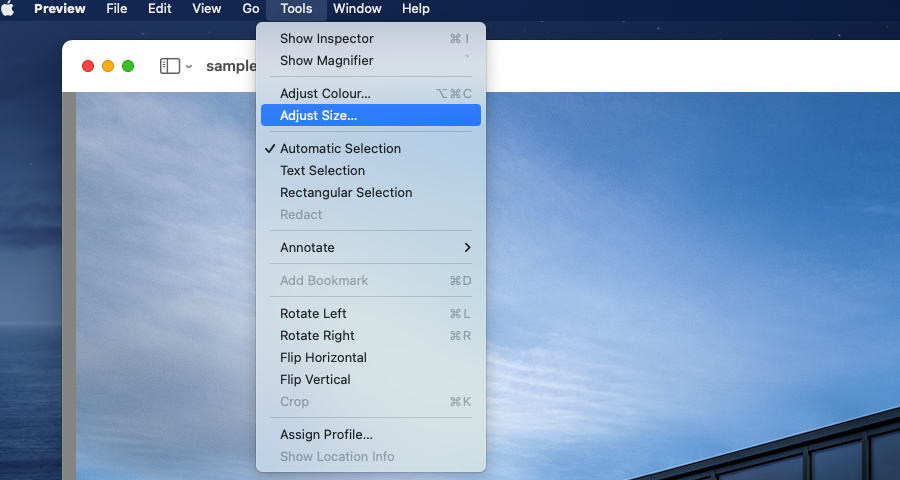Select Adjust Colour… menu entry
The height and width of the screenshot is (480, 900).
[x=371, y=94]
